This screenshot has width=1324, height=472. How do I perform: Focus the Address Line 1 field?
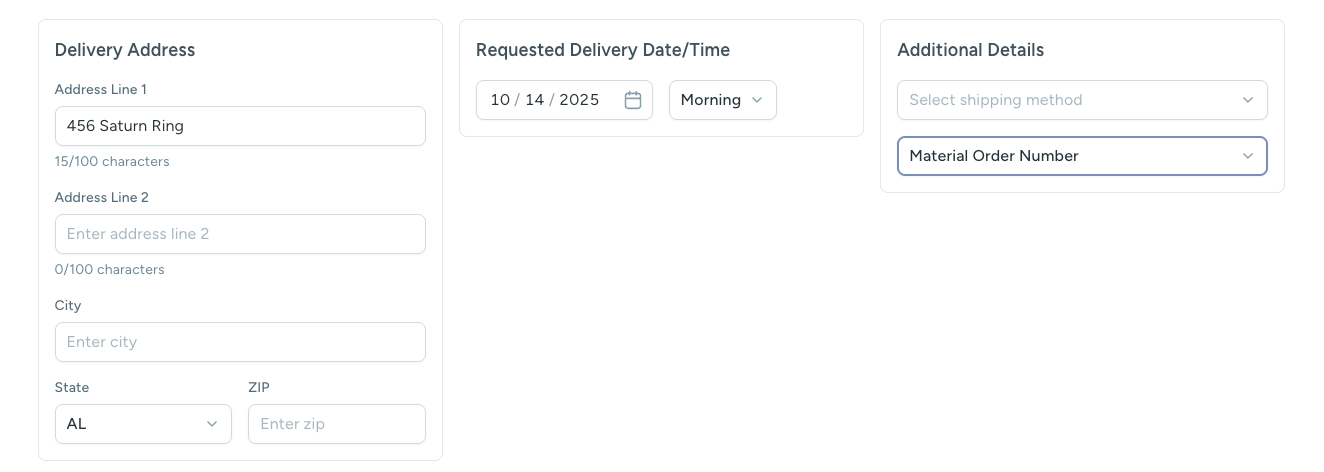pyautogui.click(x=240, y=126)
